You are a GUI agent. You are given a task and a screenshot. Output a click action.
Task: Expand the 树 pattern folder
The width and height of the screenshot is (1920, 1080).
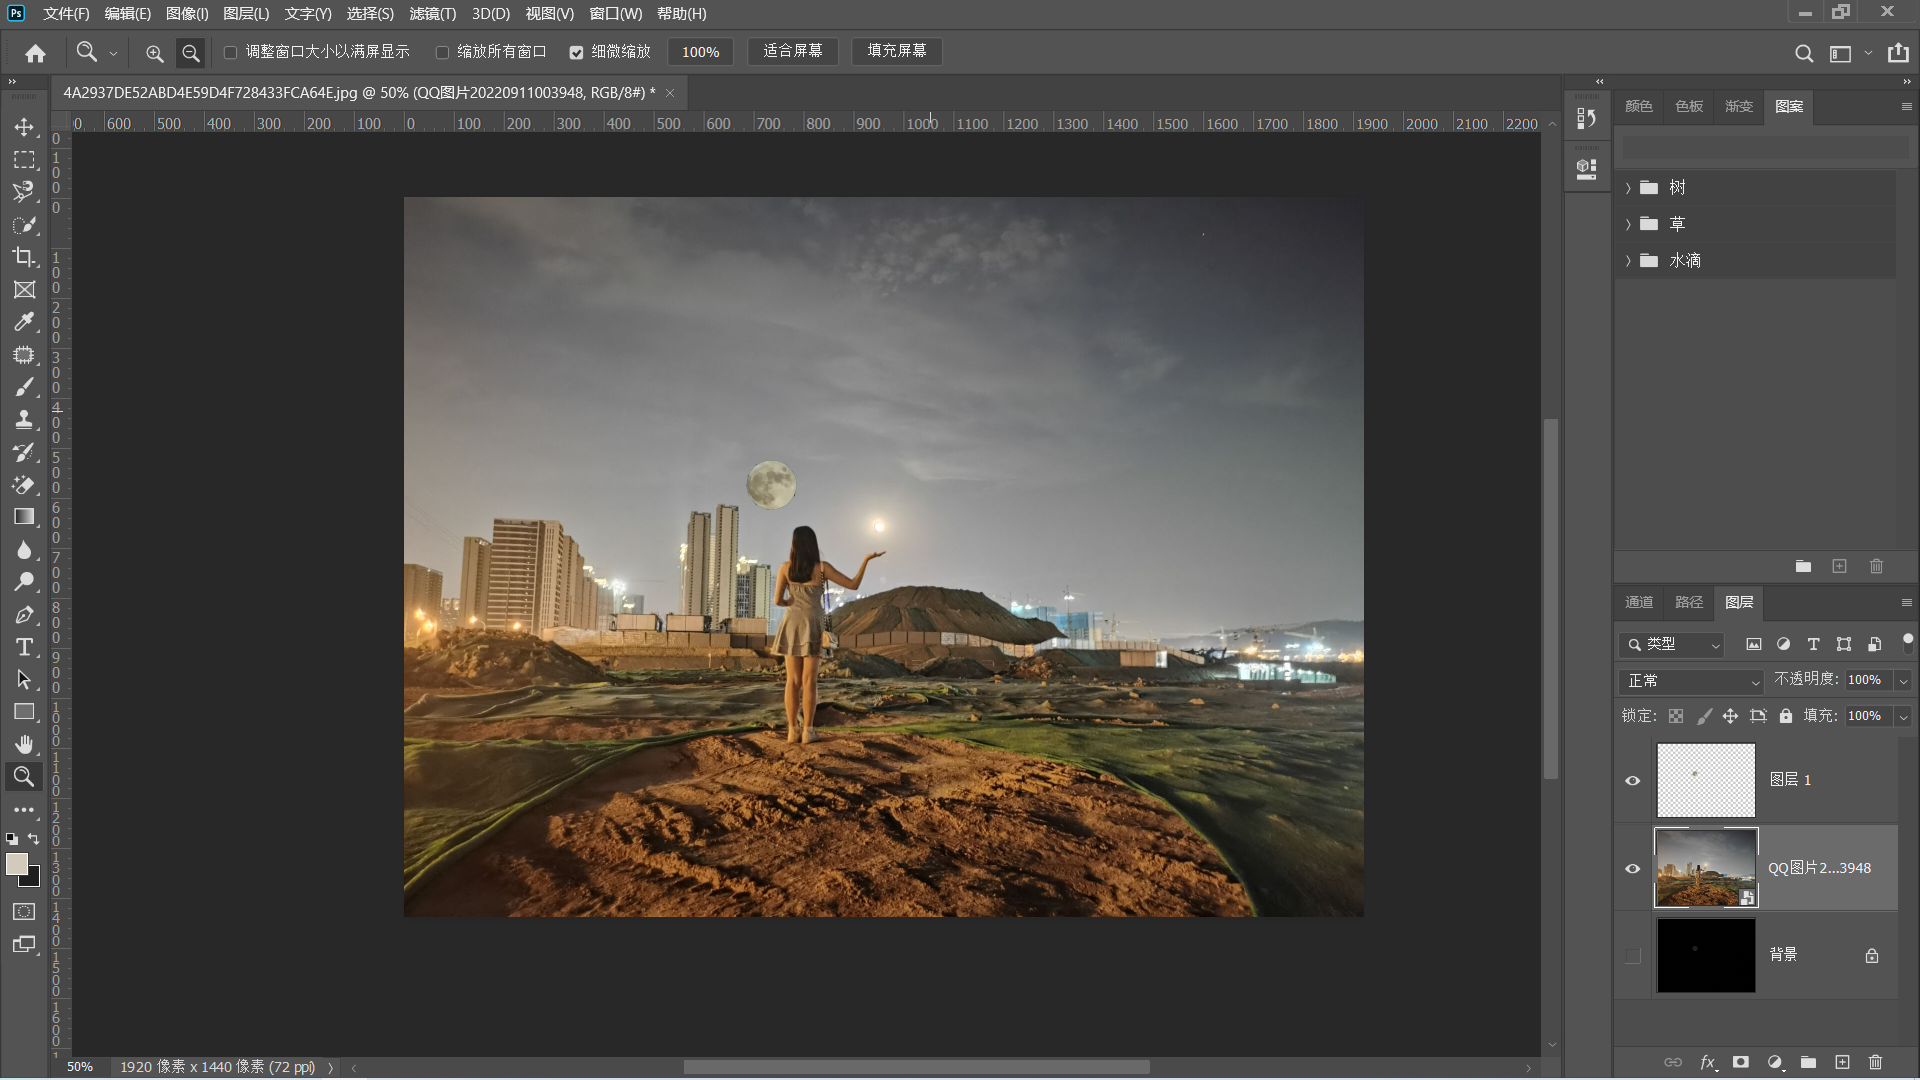tap(1628, 188)
